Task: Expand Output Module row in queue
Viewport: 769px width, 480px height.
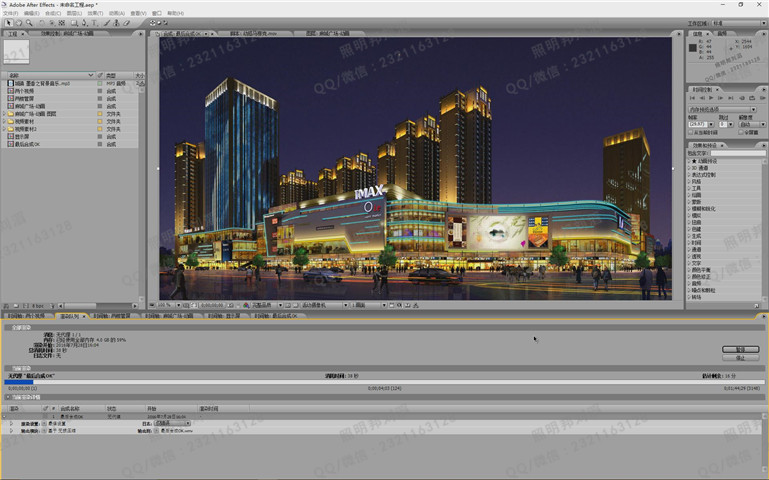Action: 11,430
